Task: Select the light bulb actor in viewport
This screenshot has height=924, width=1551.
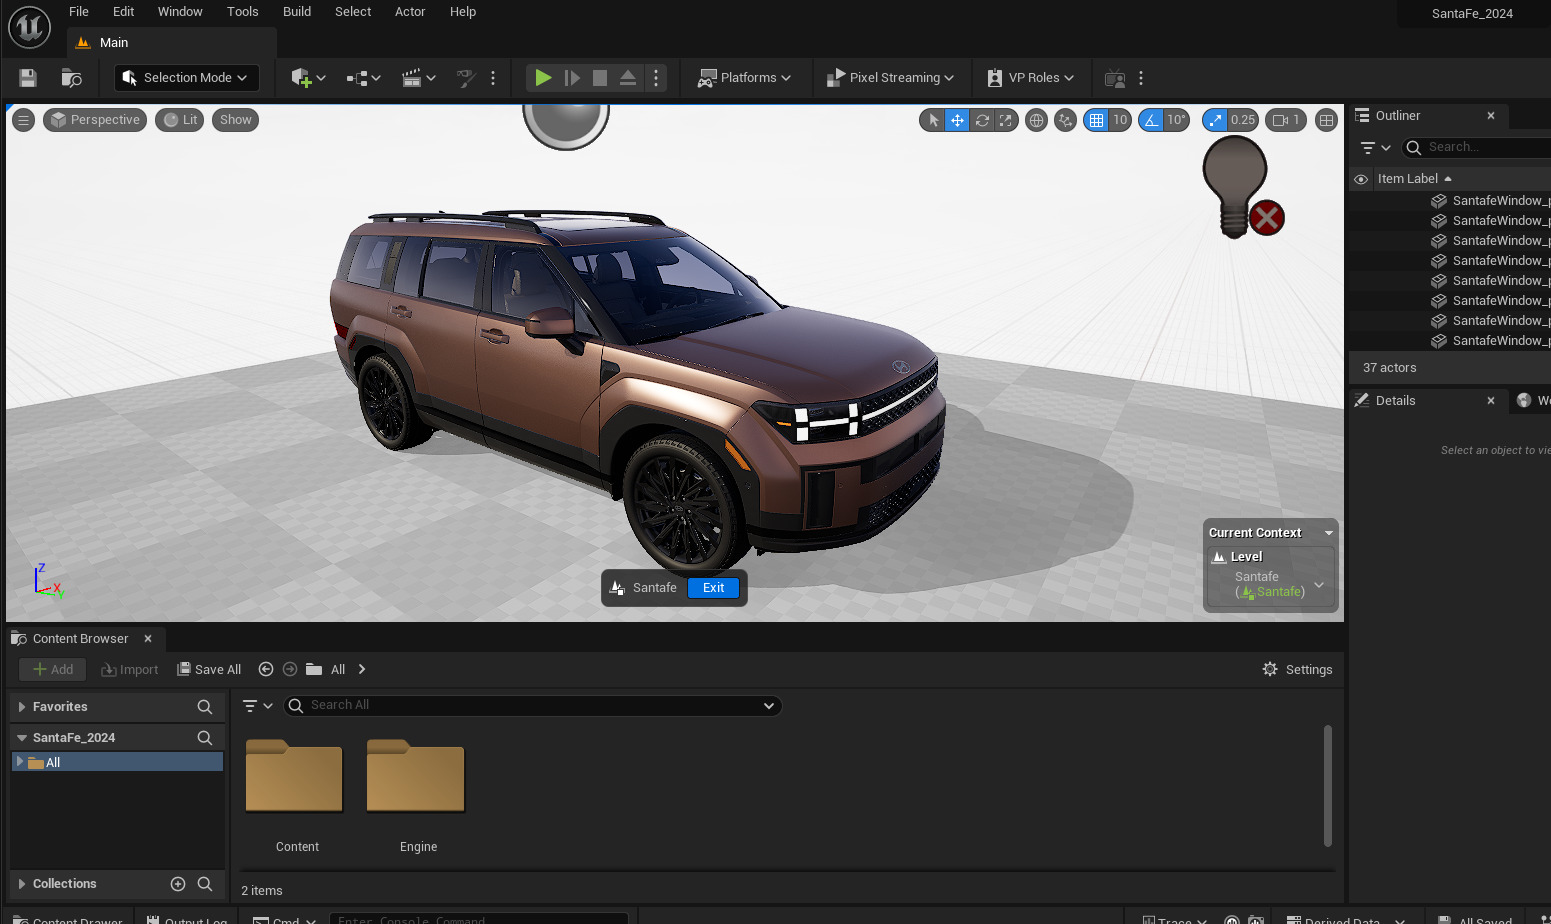Action: pyautogui.click(x=1236, y=186)
